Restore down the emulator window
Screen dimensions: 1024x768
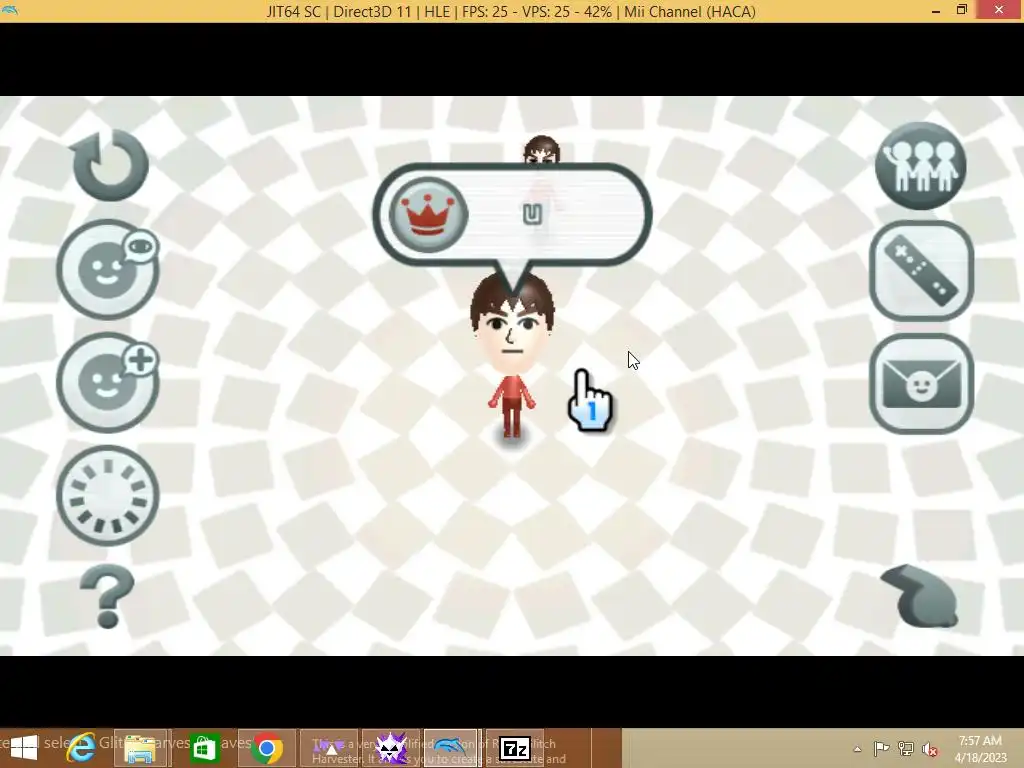pos(962,10)
